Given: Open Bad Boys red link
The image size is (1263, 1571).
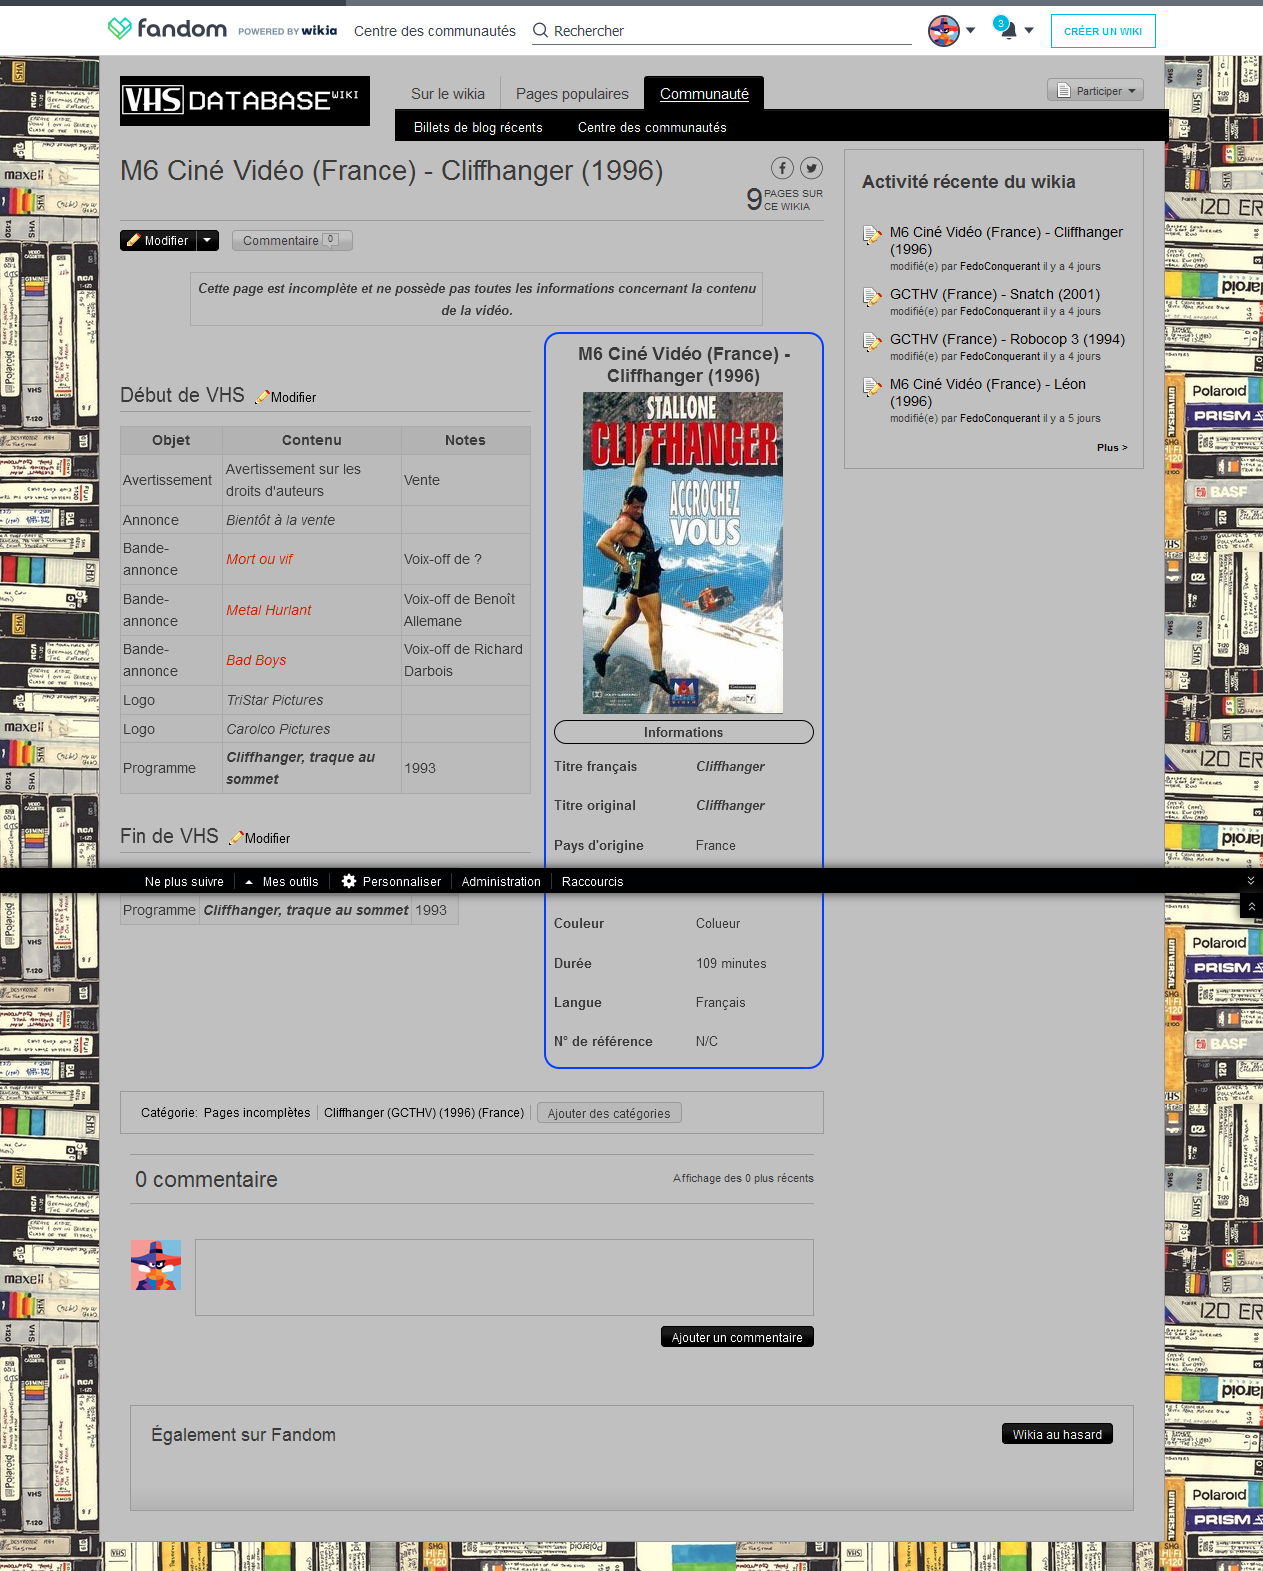Looking at the screenshot, I should (256, 660).
